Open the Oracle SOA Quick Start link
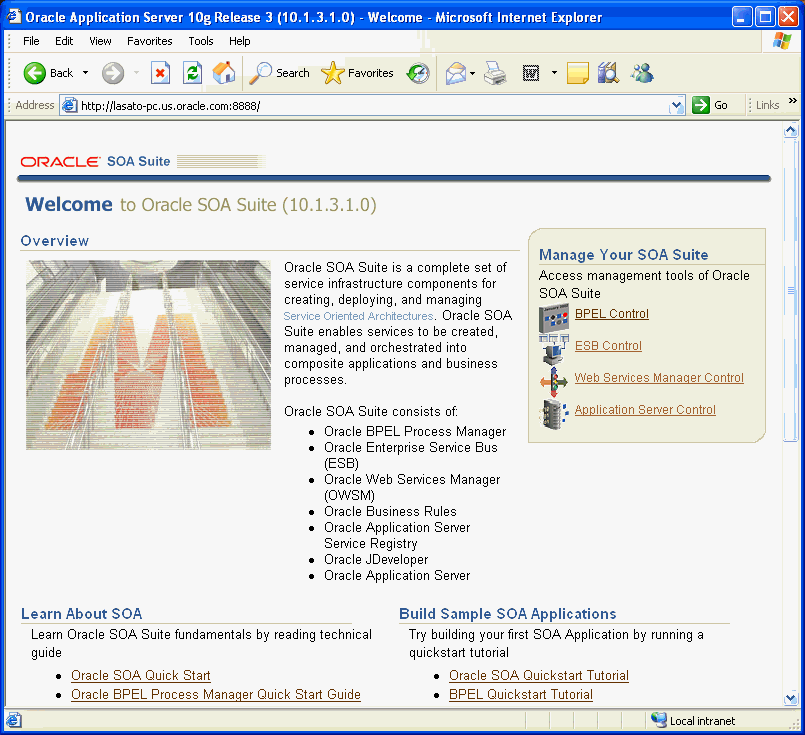 point(141,675)
